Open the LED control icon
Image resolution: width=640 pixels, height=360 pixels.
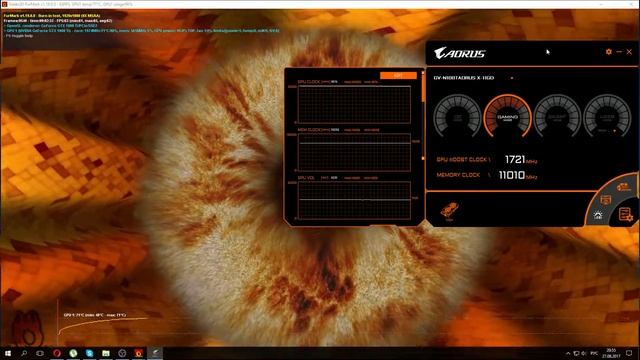coord(598,215)
